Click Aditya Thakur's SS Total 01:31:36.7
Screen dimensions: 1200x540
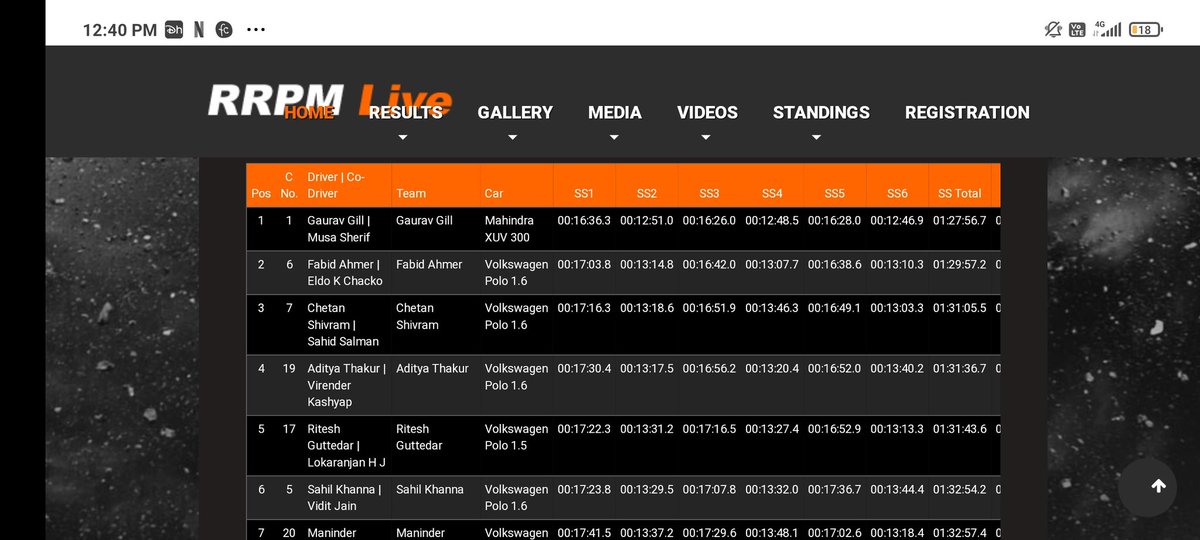(960, 368)
